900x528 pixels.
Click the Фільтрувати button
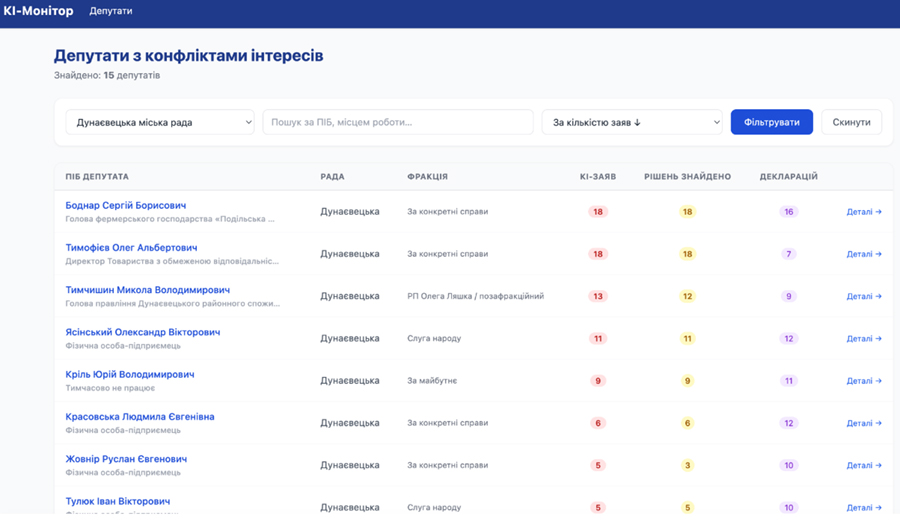coord(771,122)
